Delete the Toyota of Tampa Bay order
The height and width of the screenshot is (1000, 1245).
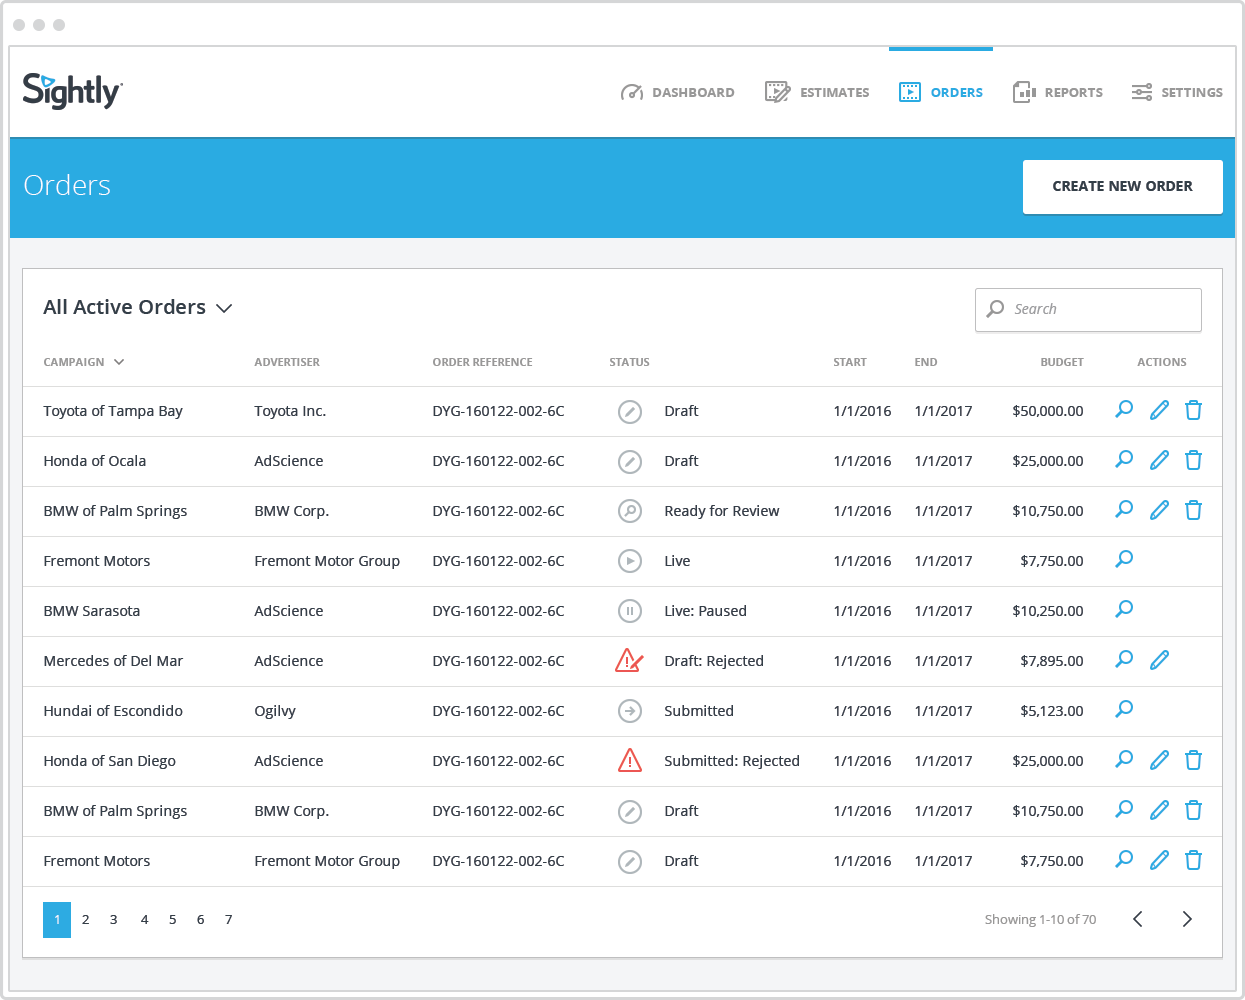tap(1193, 410)
